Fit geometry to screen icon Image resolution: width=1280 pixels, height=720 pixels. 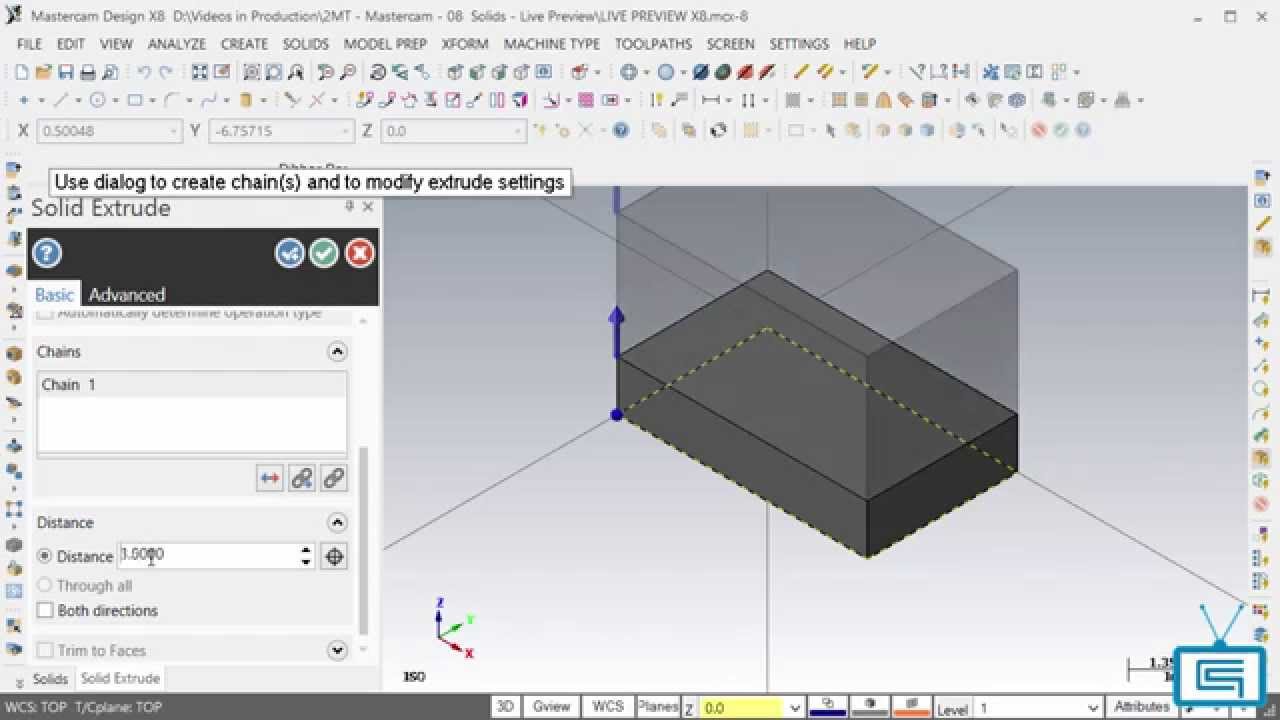click(200, 72)
